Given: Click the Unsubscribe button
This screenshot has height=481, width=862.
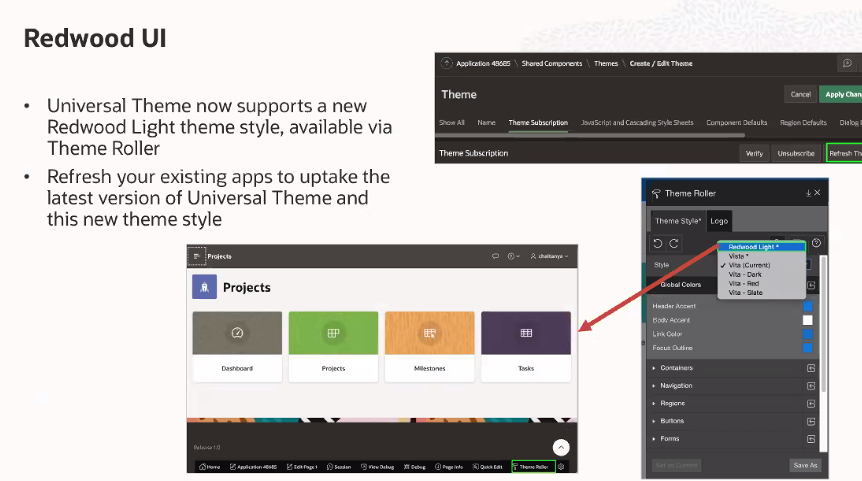Looking at the screenshot, I should (796, 153).
